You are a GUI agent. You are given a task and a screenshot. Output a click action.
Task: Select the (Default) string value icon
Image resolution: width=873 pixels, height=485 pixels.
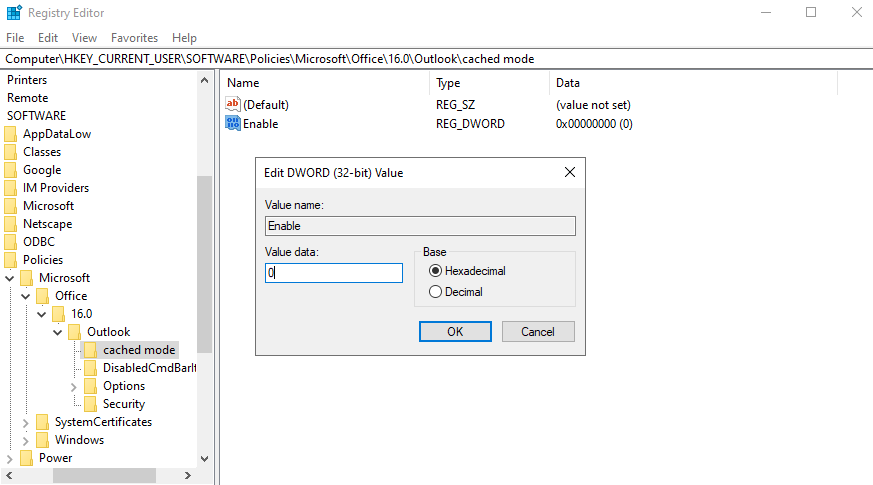pos(233,104)
